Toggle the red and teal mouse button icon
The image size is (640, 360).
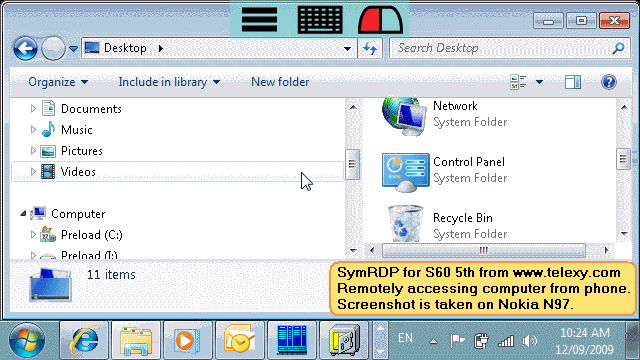point(380,19)
